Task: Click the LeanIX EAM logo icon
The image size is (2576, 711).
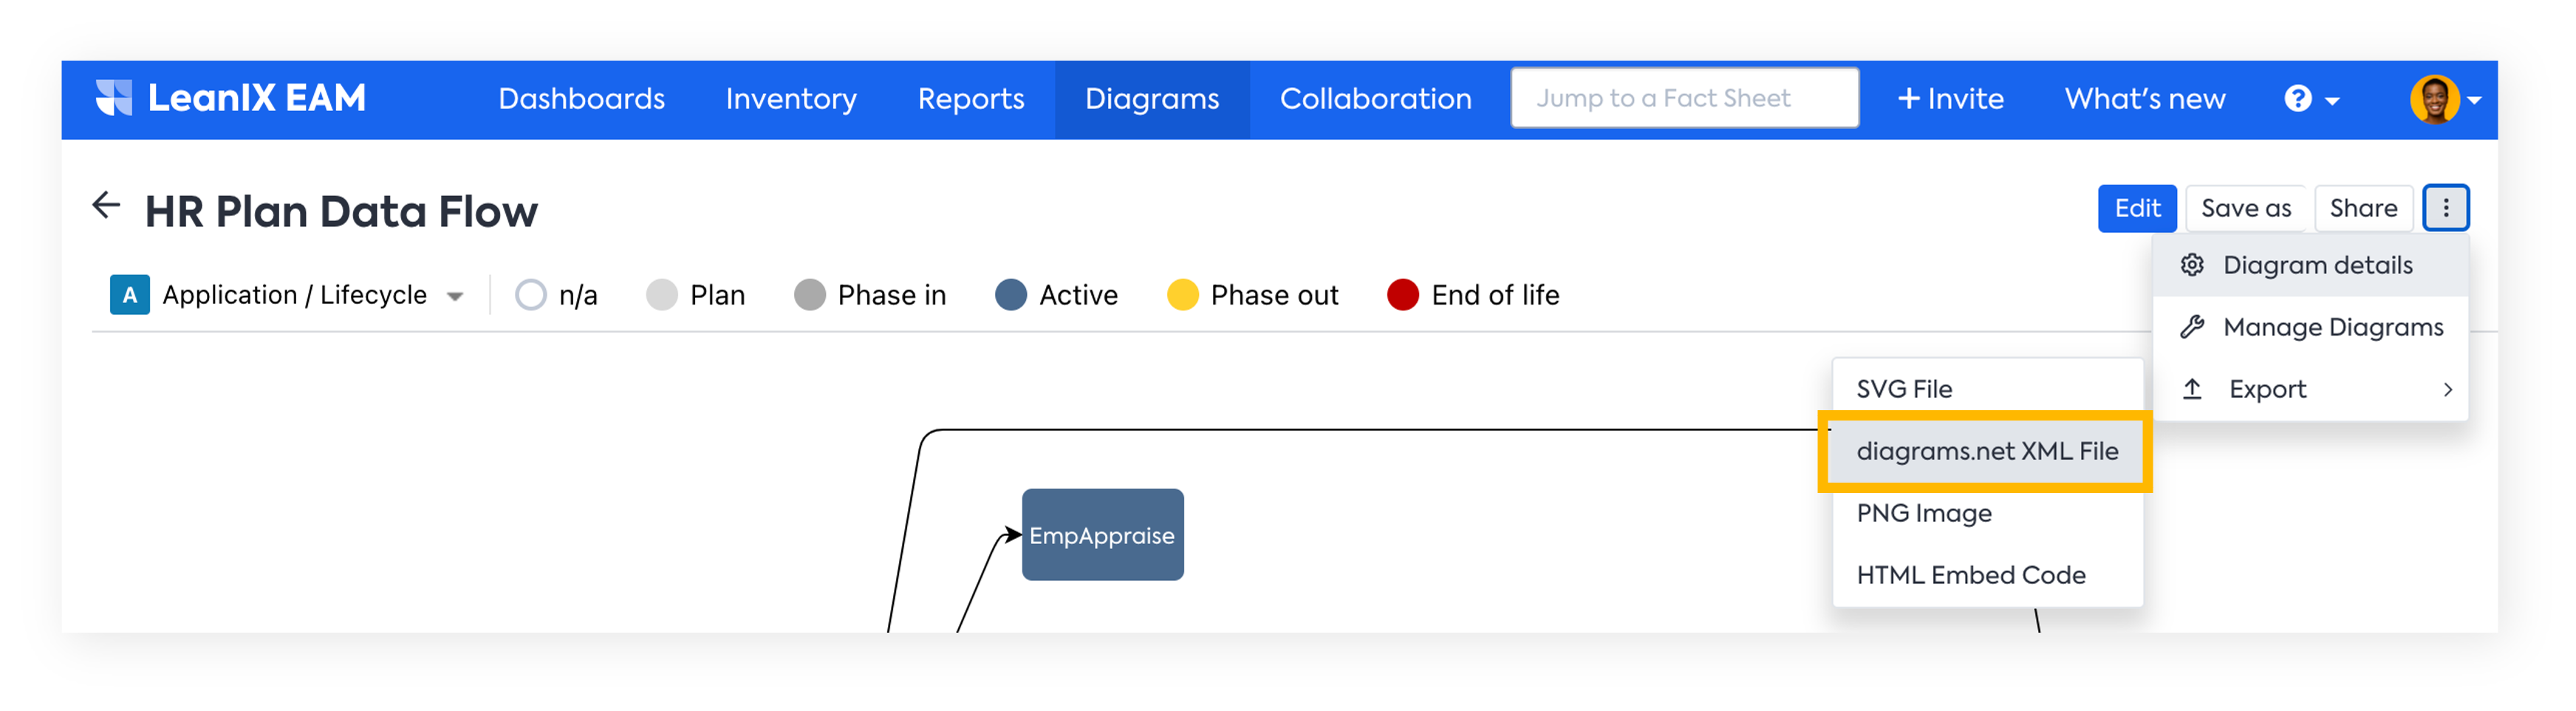Action: [x=114, y=98]
